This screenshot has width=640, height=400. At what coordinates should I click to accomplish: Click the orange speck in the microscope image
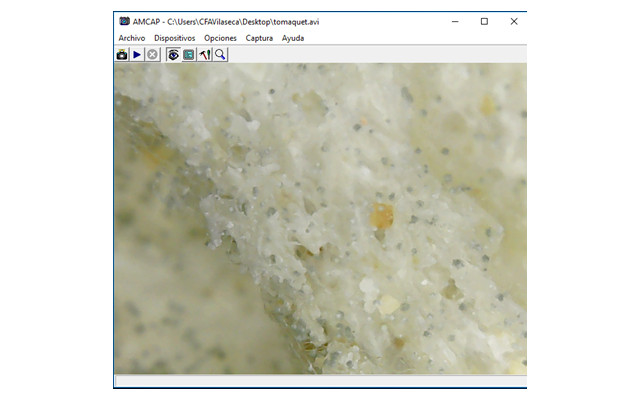click(x=382, y=214)
